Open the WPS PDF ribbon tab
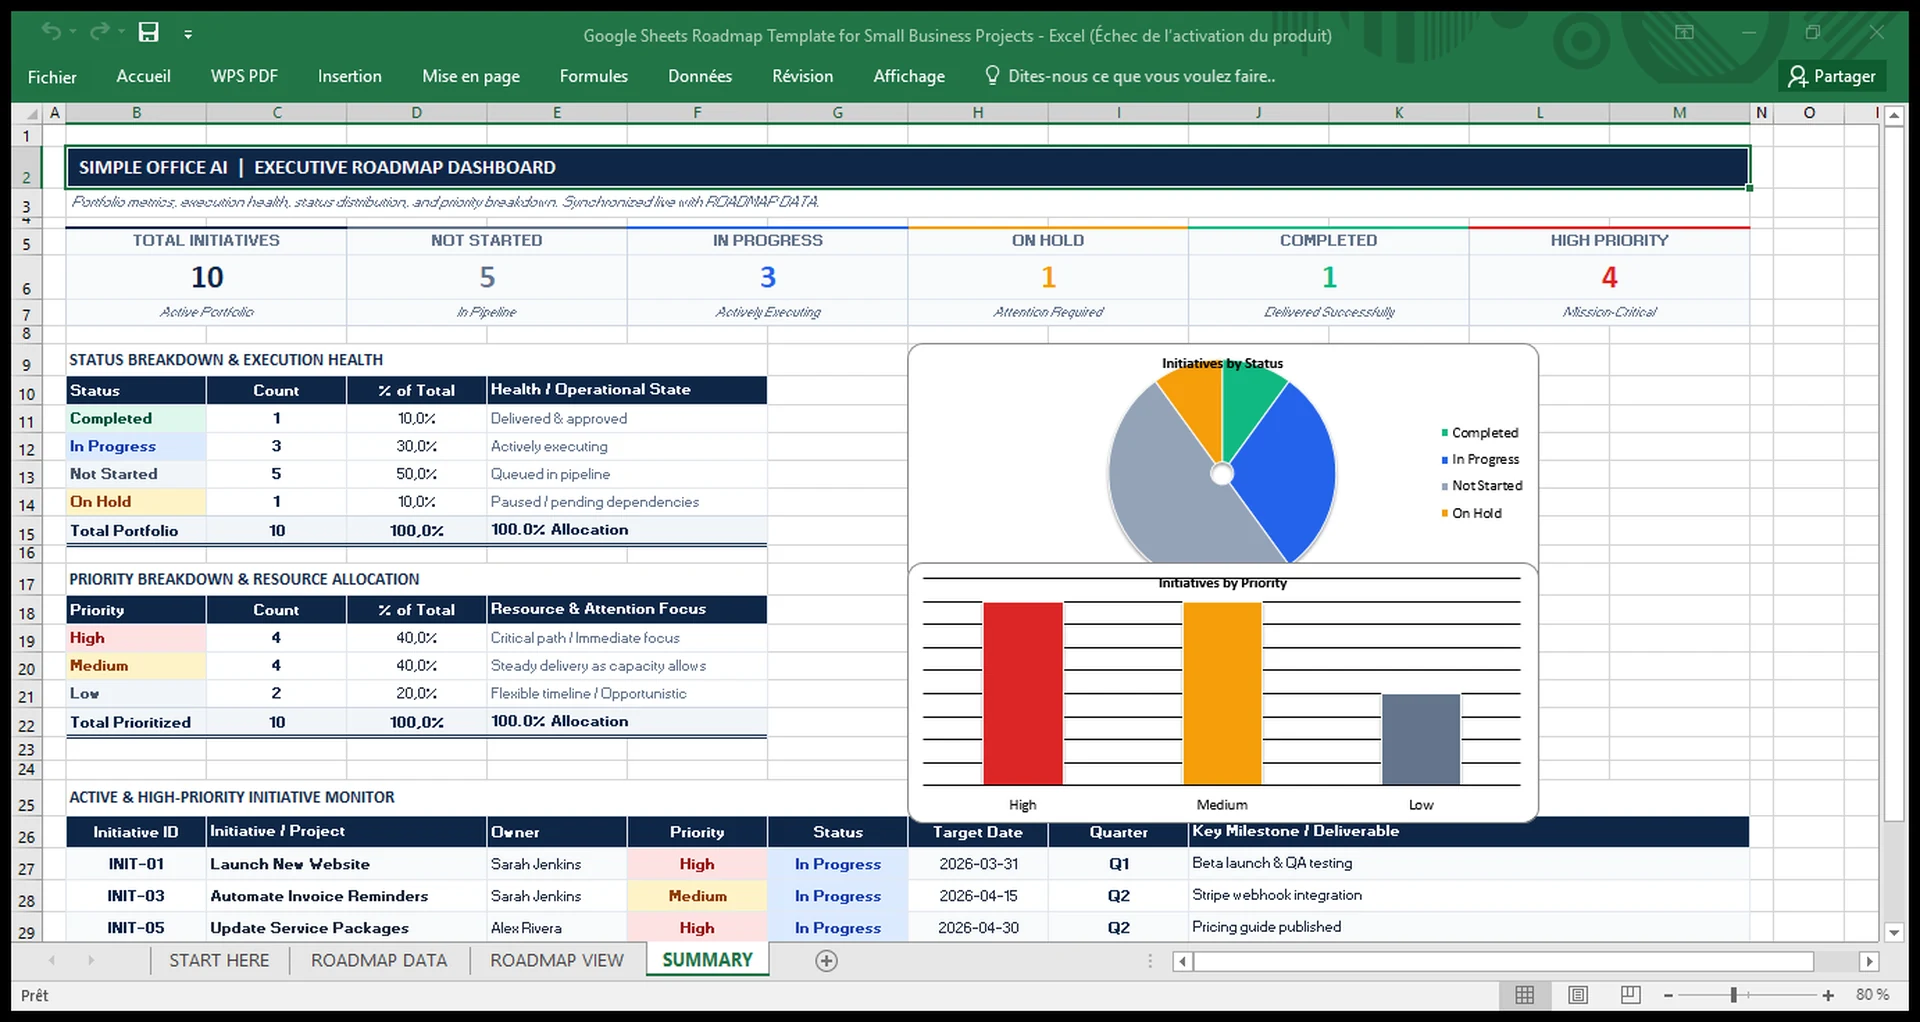The width and height of the screenshot is (1920, 1022). [244, 76]
